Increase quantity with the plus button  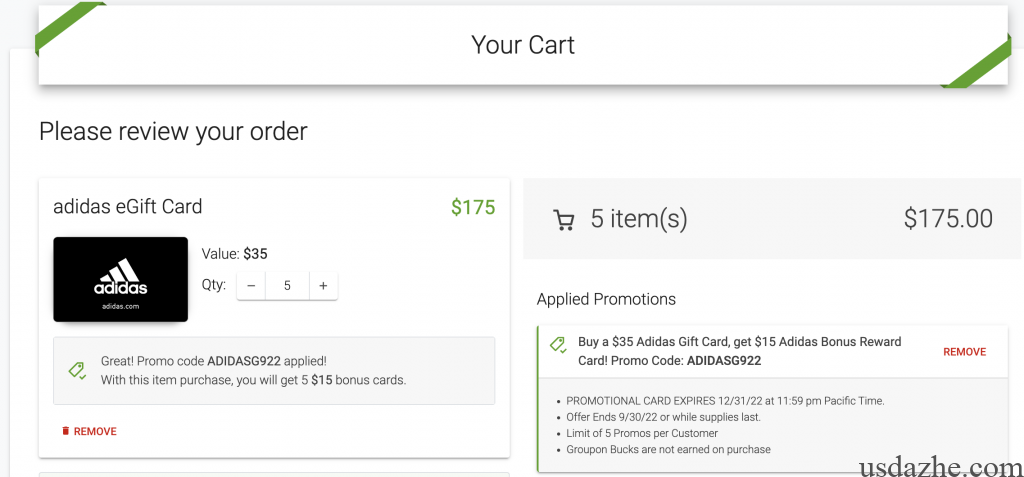click(323, 285)
